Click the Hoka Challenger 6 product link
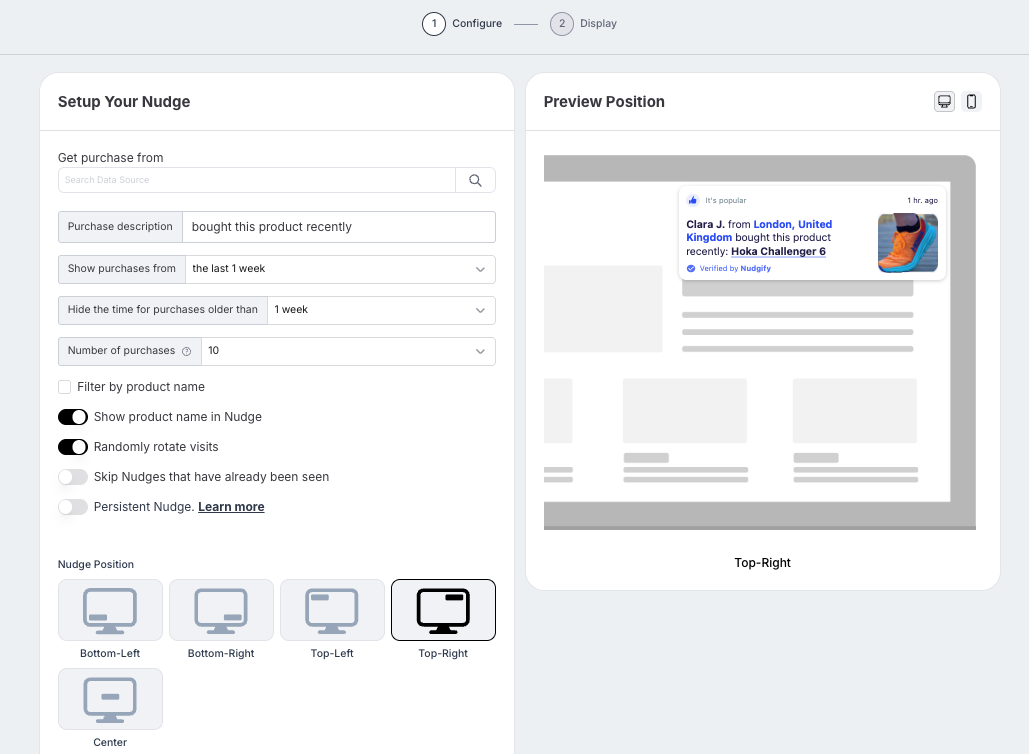Screen dimensions: 1029x754 point(778,251)
